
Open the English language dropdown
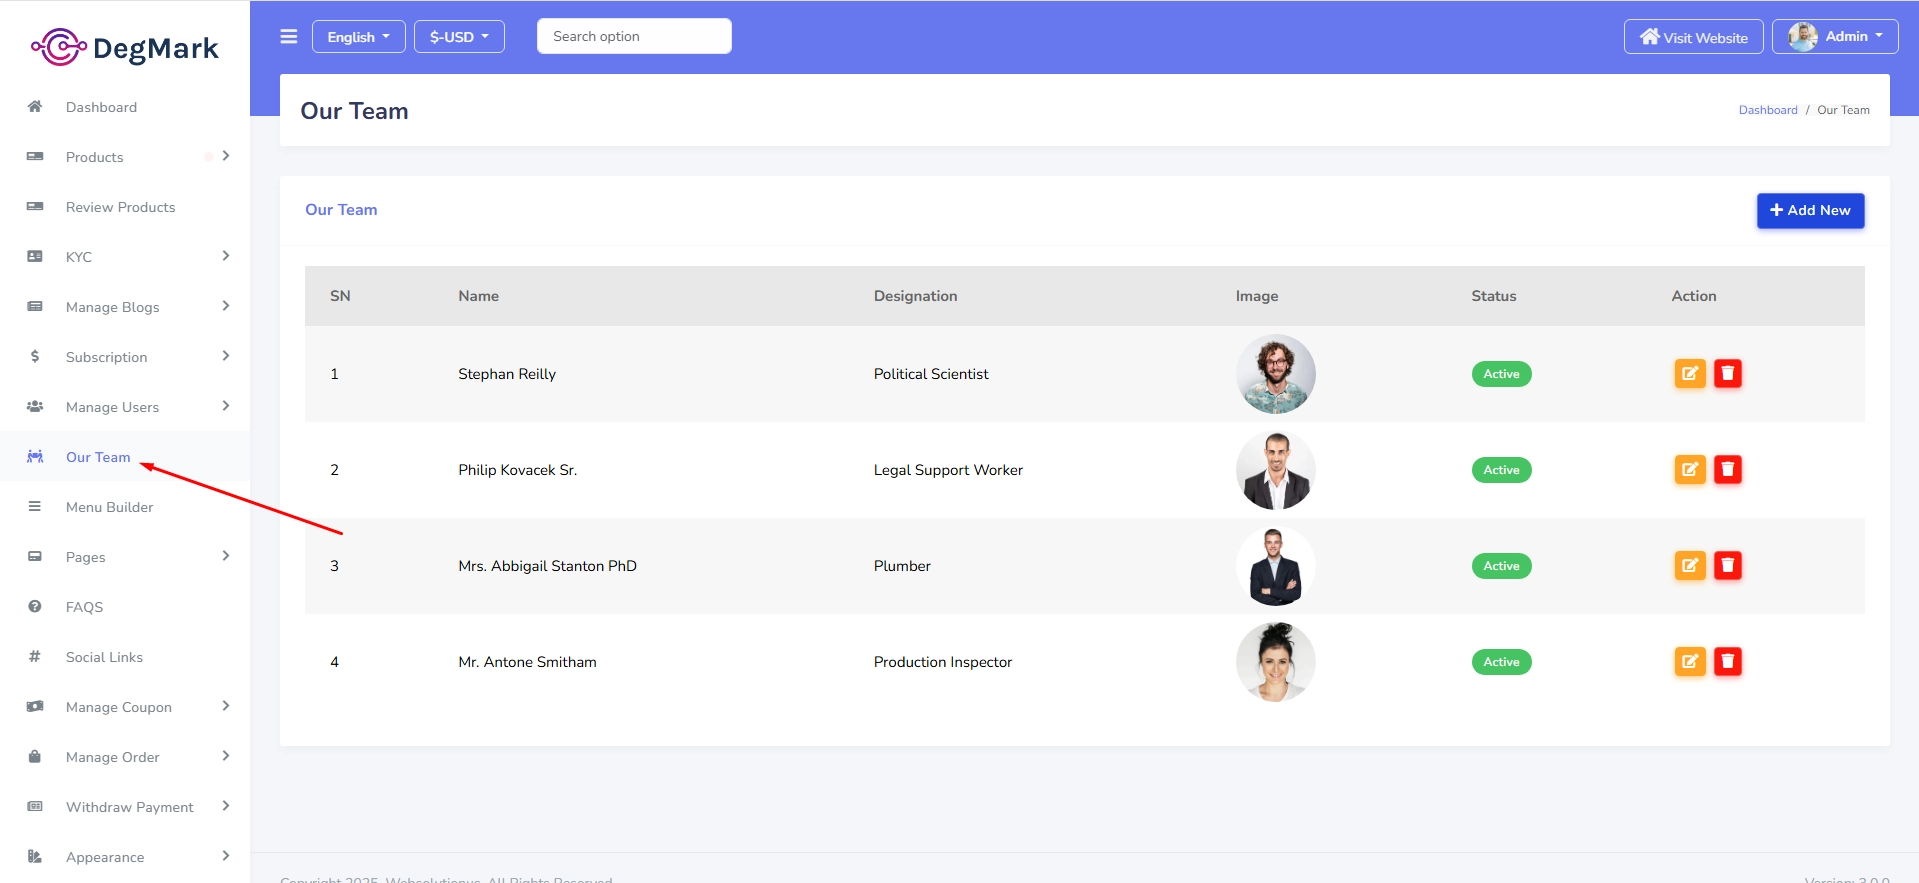[358, 37]
